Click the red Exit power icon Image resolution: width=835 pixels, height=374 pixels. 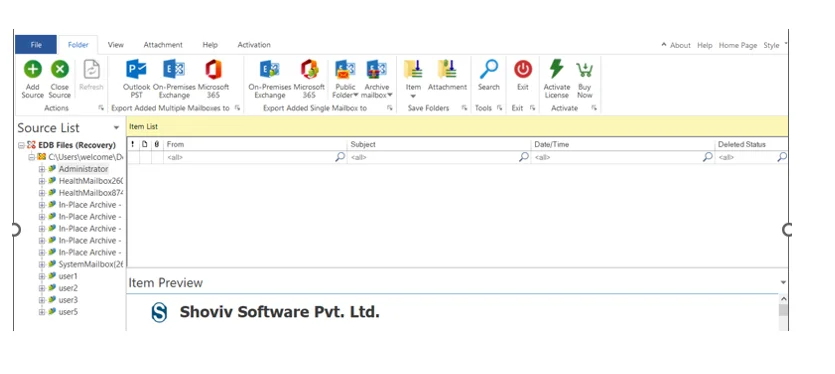pyautogui.click(x=523, y=69)
